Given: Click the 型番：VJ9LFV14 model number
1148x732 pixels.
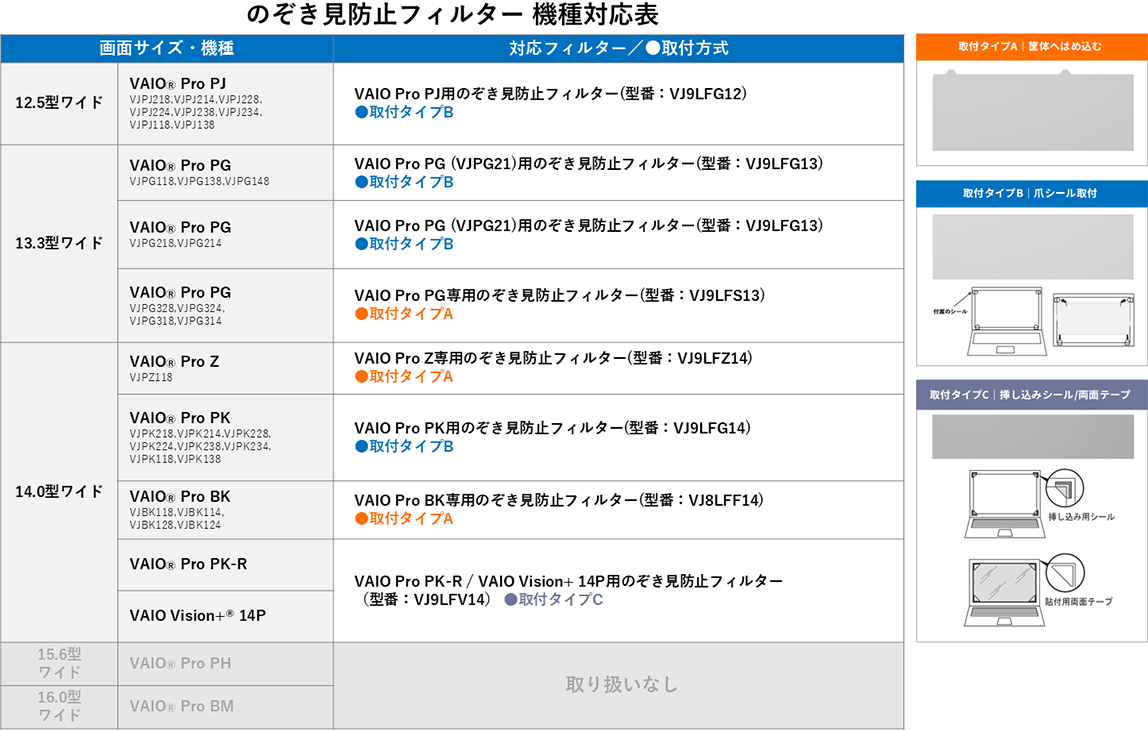Looking at the screenshot, I should [x=428, y=600].
